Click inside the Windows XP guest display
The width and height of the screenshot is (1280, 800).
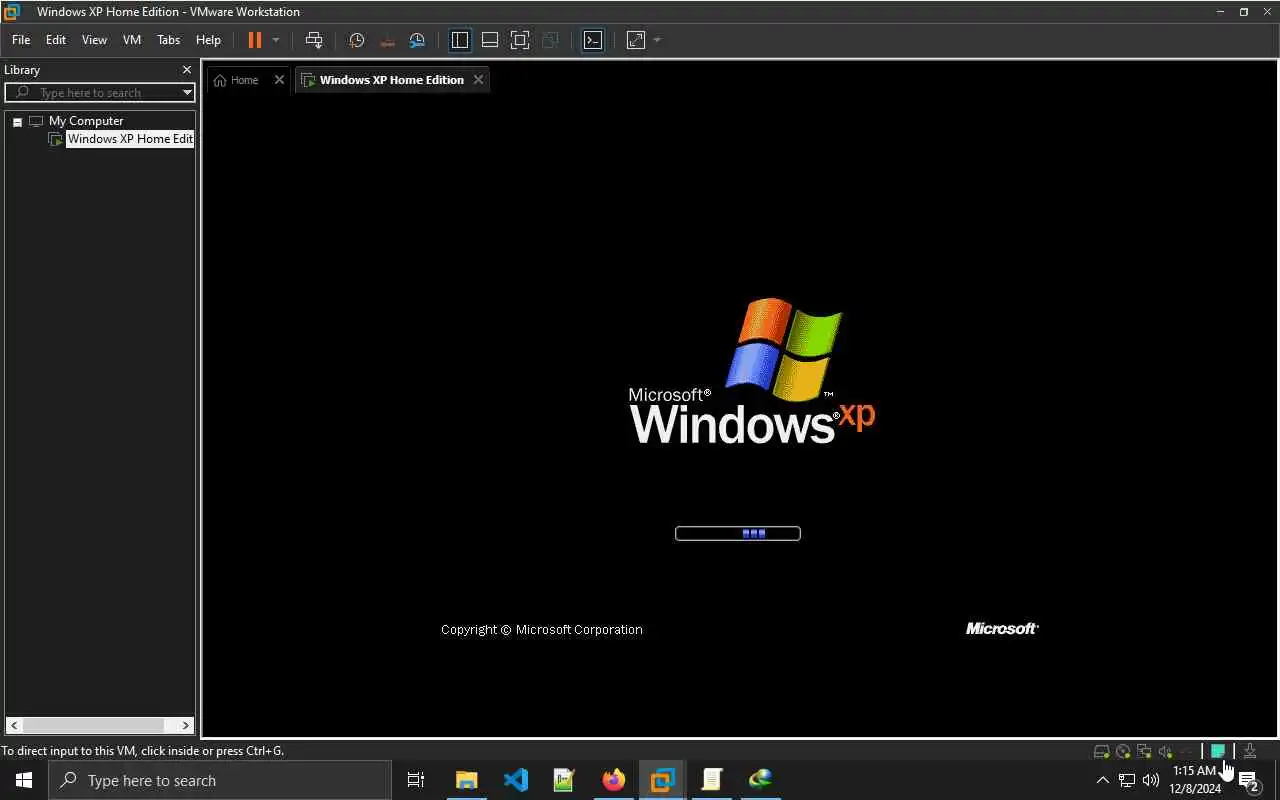pos(739,416)
